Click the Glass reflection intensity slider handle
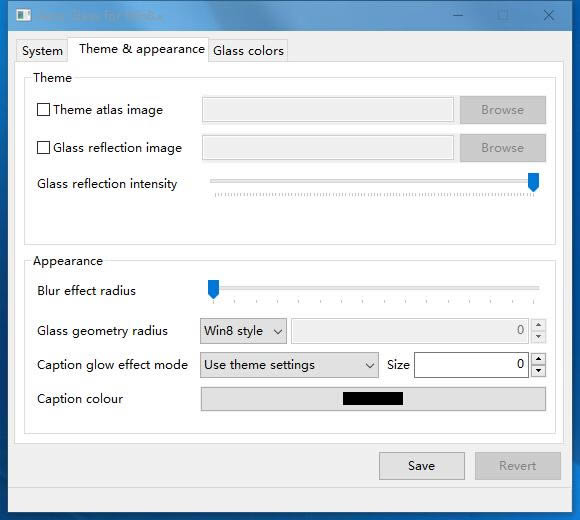Viewport: 580px width, 520px height. pos(533,182)
